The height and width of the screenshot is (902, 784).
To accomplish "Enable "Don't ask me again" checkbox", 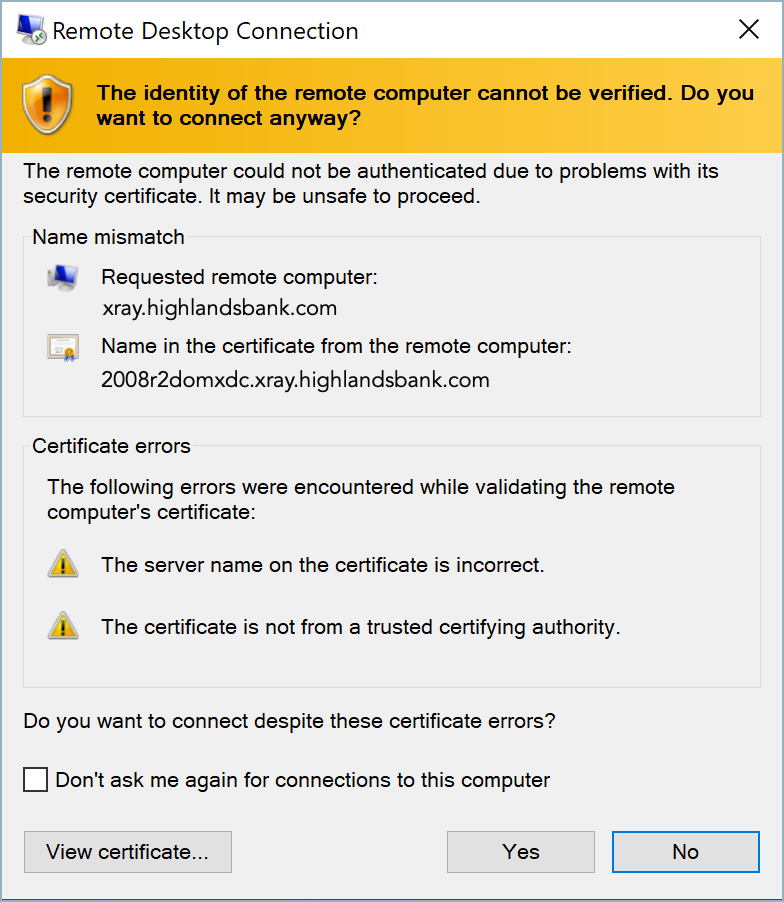I will (x=36, y=780).
